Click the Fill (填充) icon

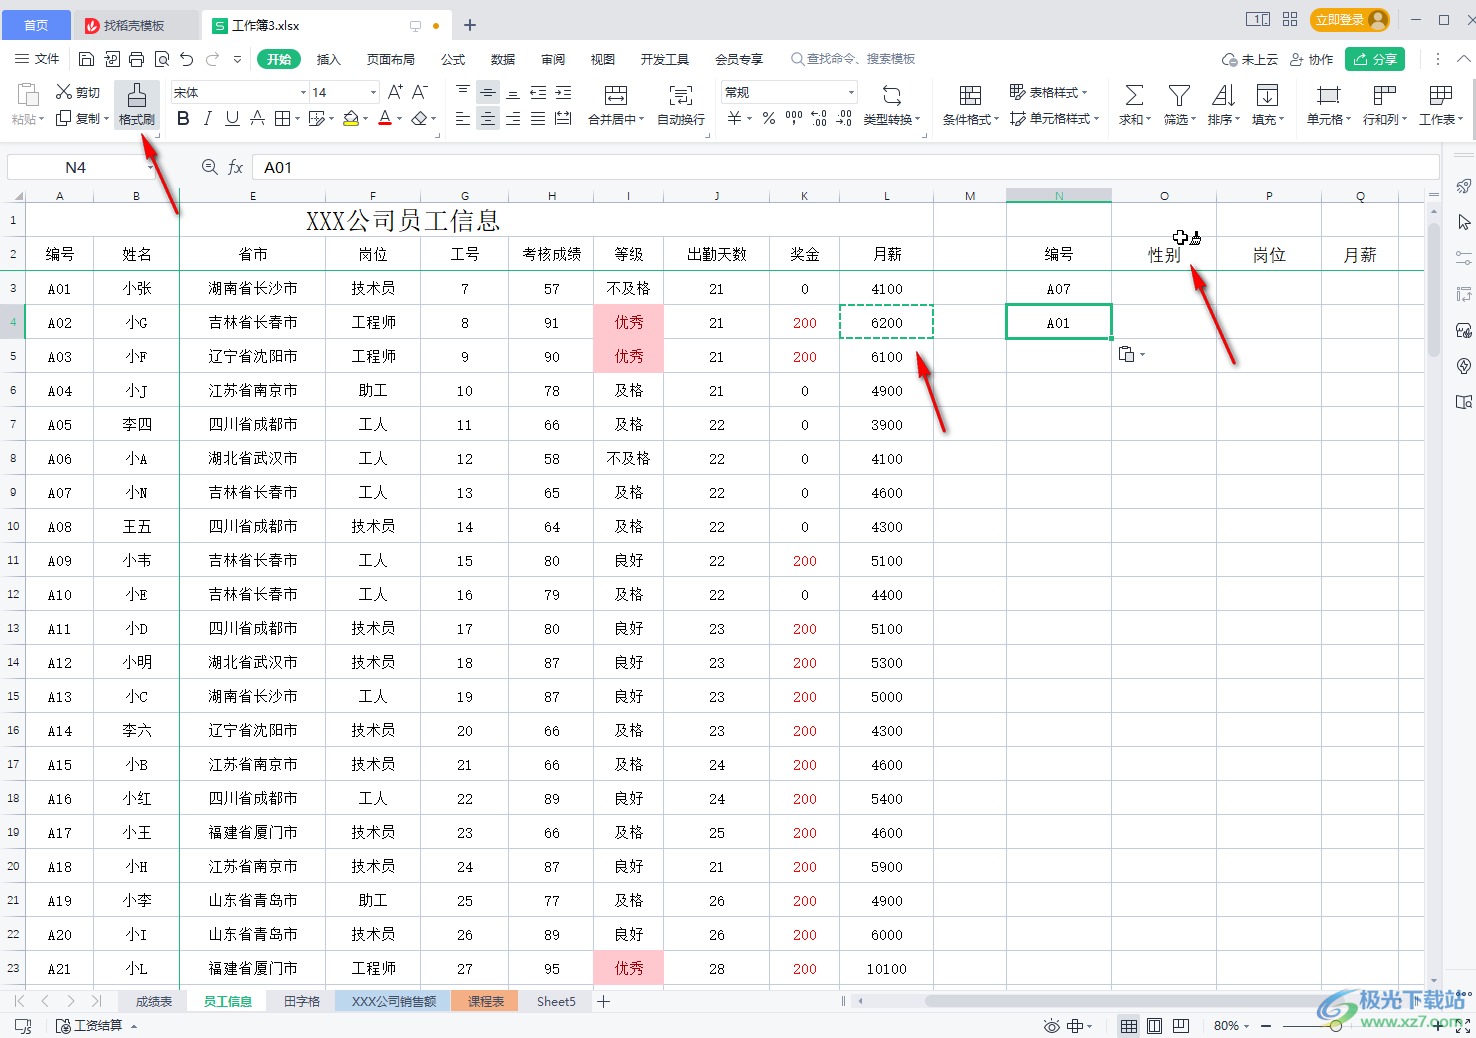(x=1267, y=96)
